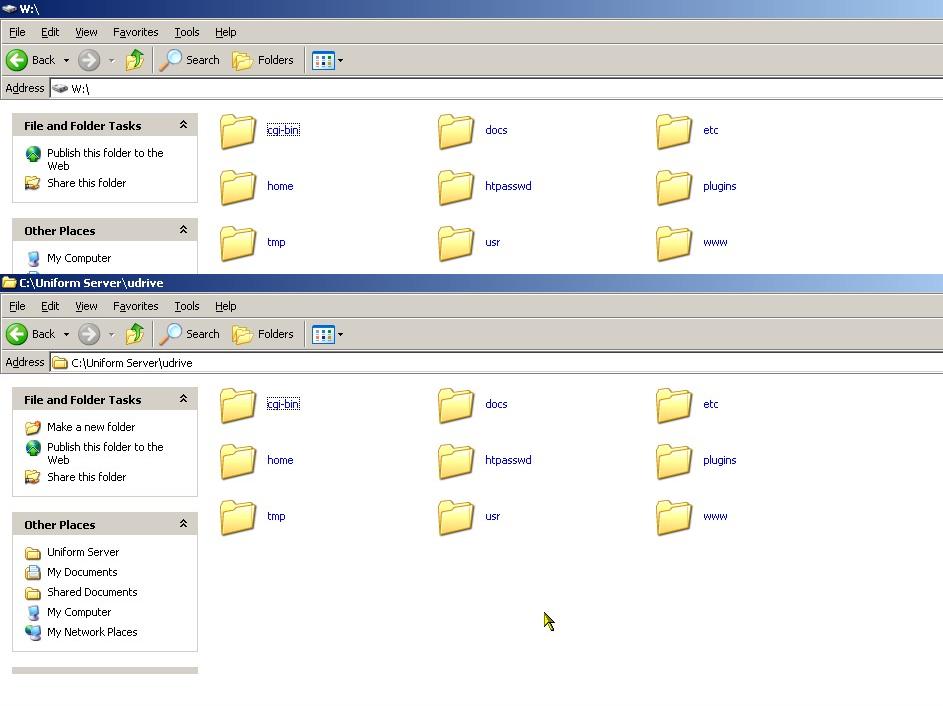Open the File menu in the W:\ window

(17, 32)
